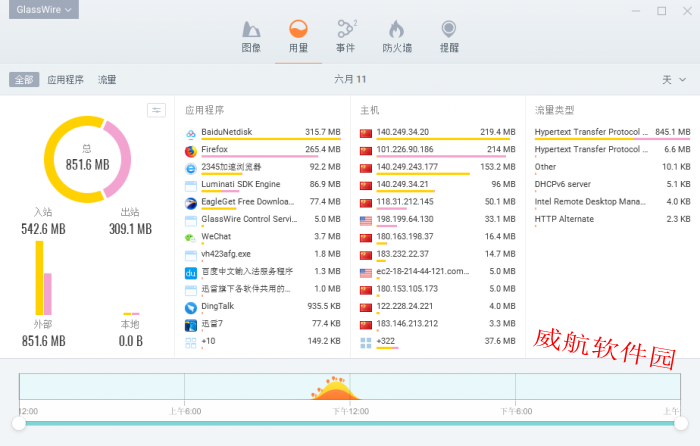Select the HTTP Alternate traffic row
This screenshot has height=446, width=700.
tap(612, 221)
